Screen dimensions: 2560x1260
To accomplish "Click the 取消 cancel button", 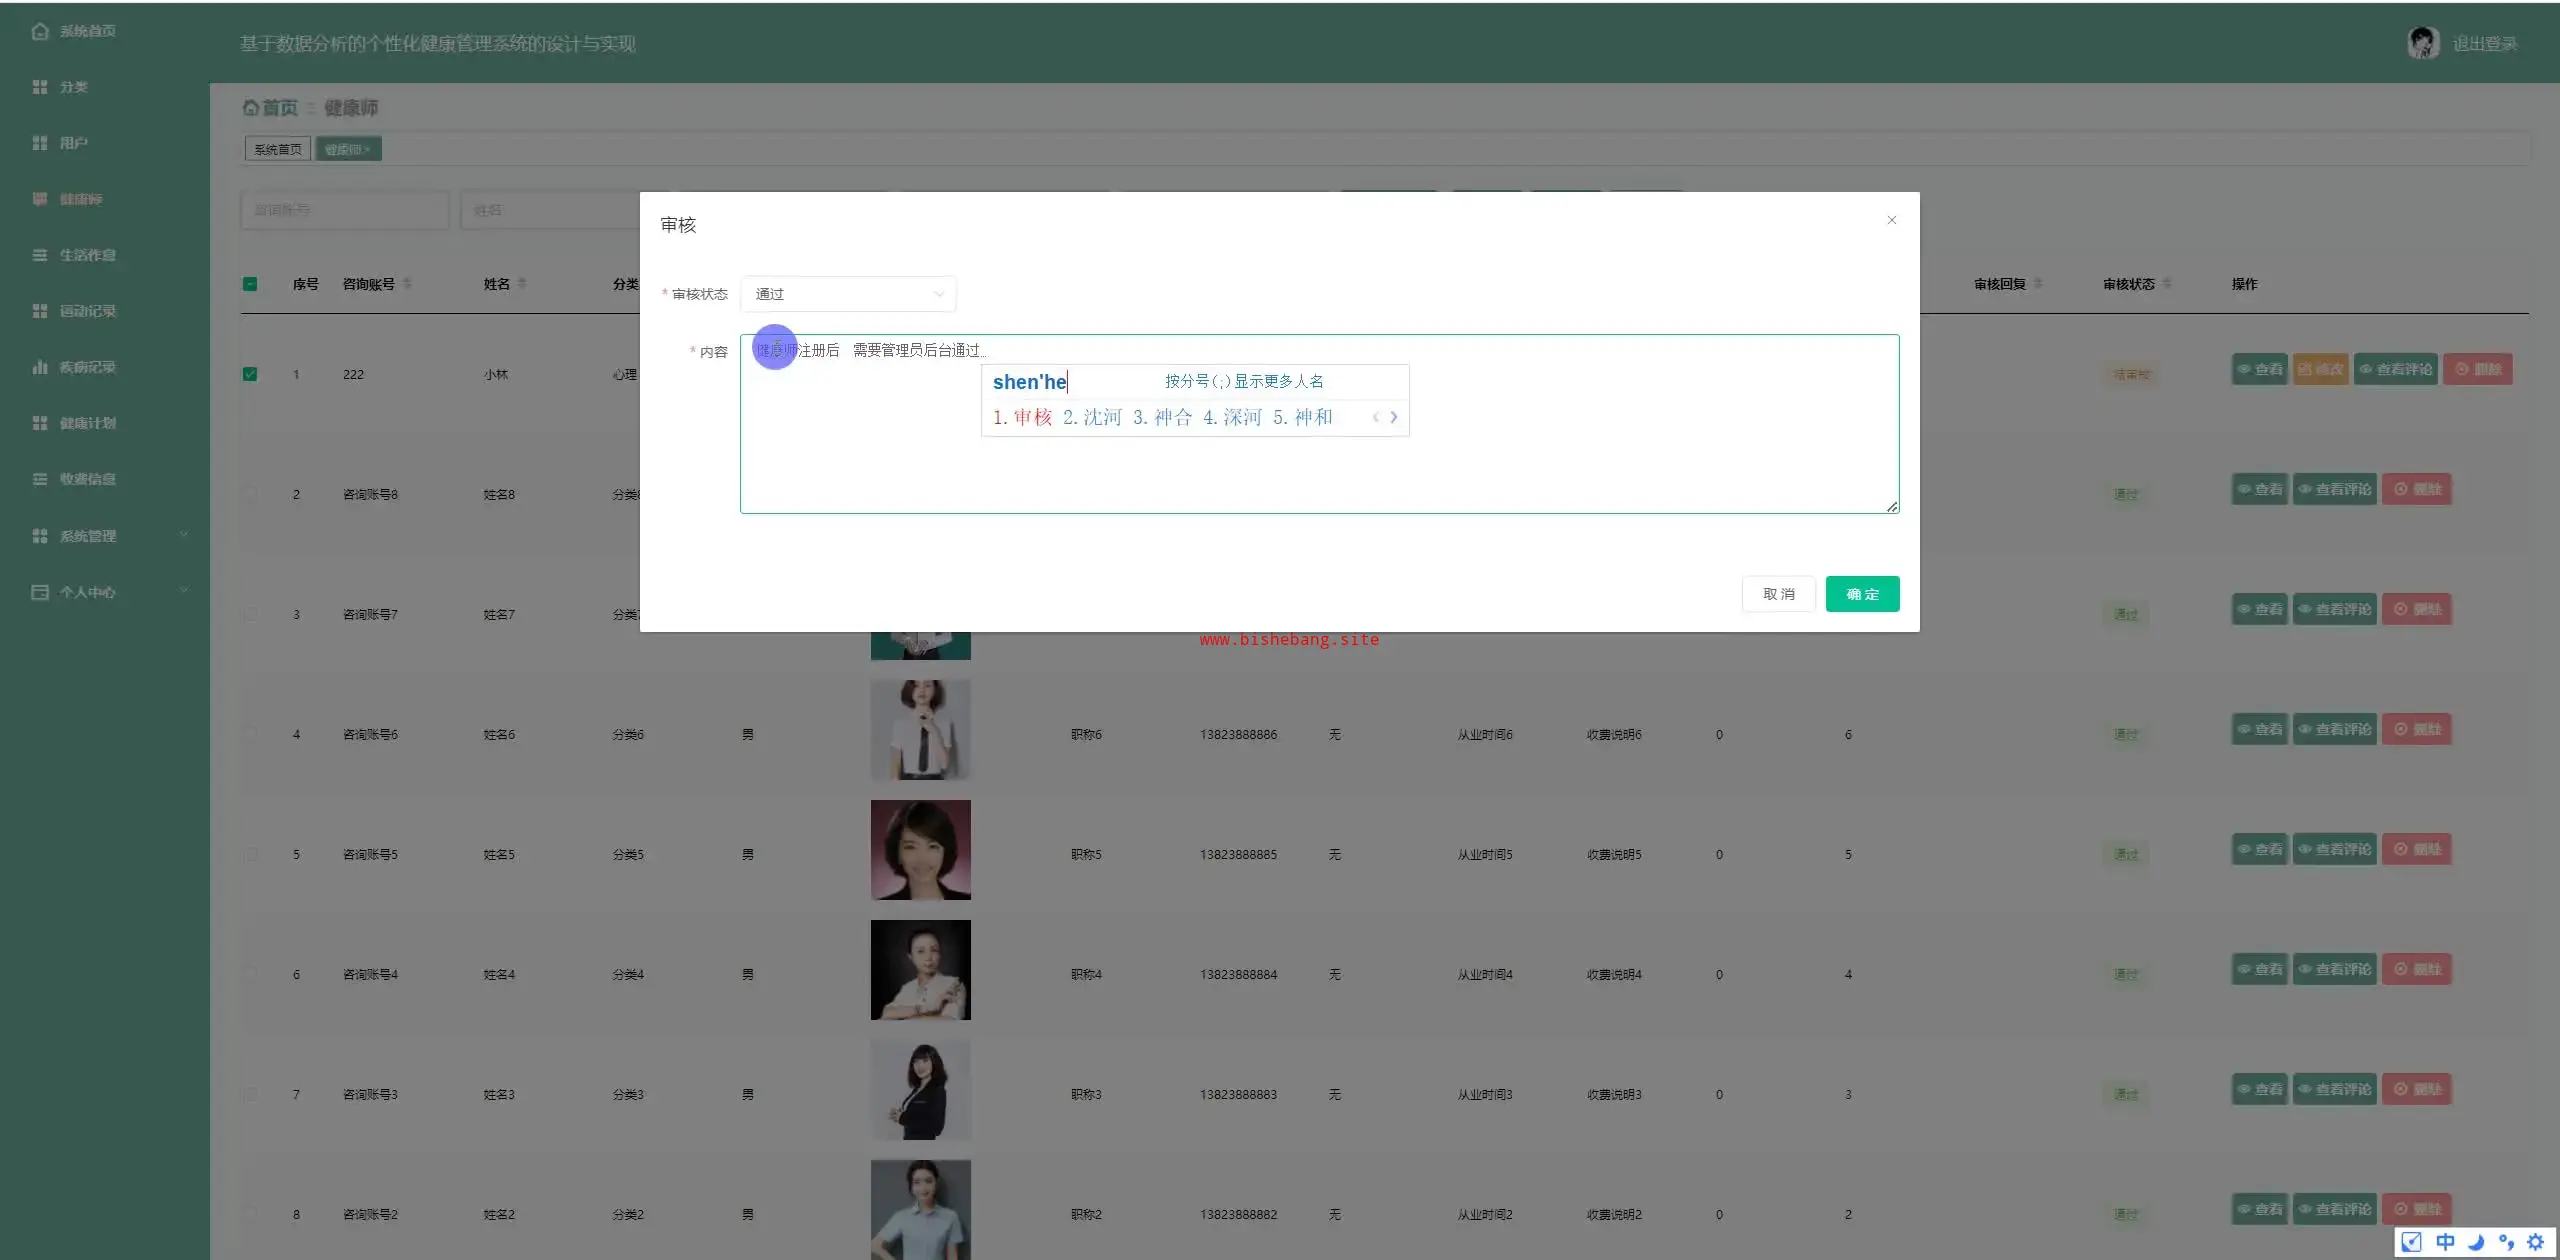I will 1778,594.
